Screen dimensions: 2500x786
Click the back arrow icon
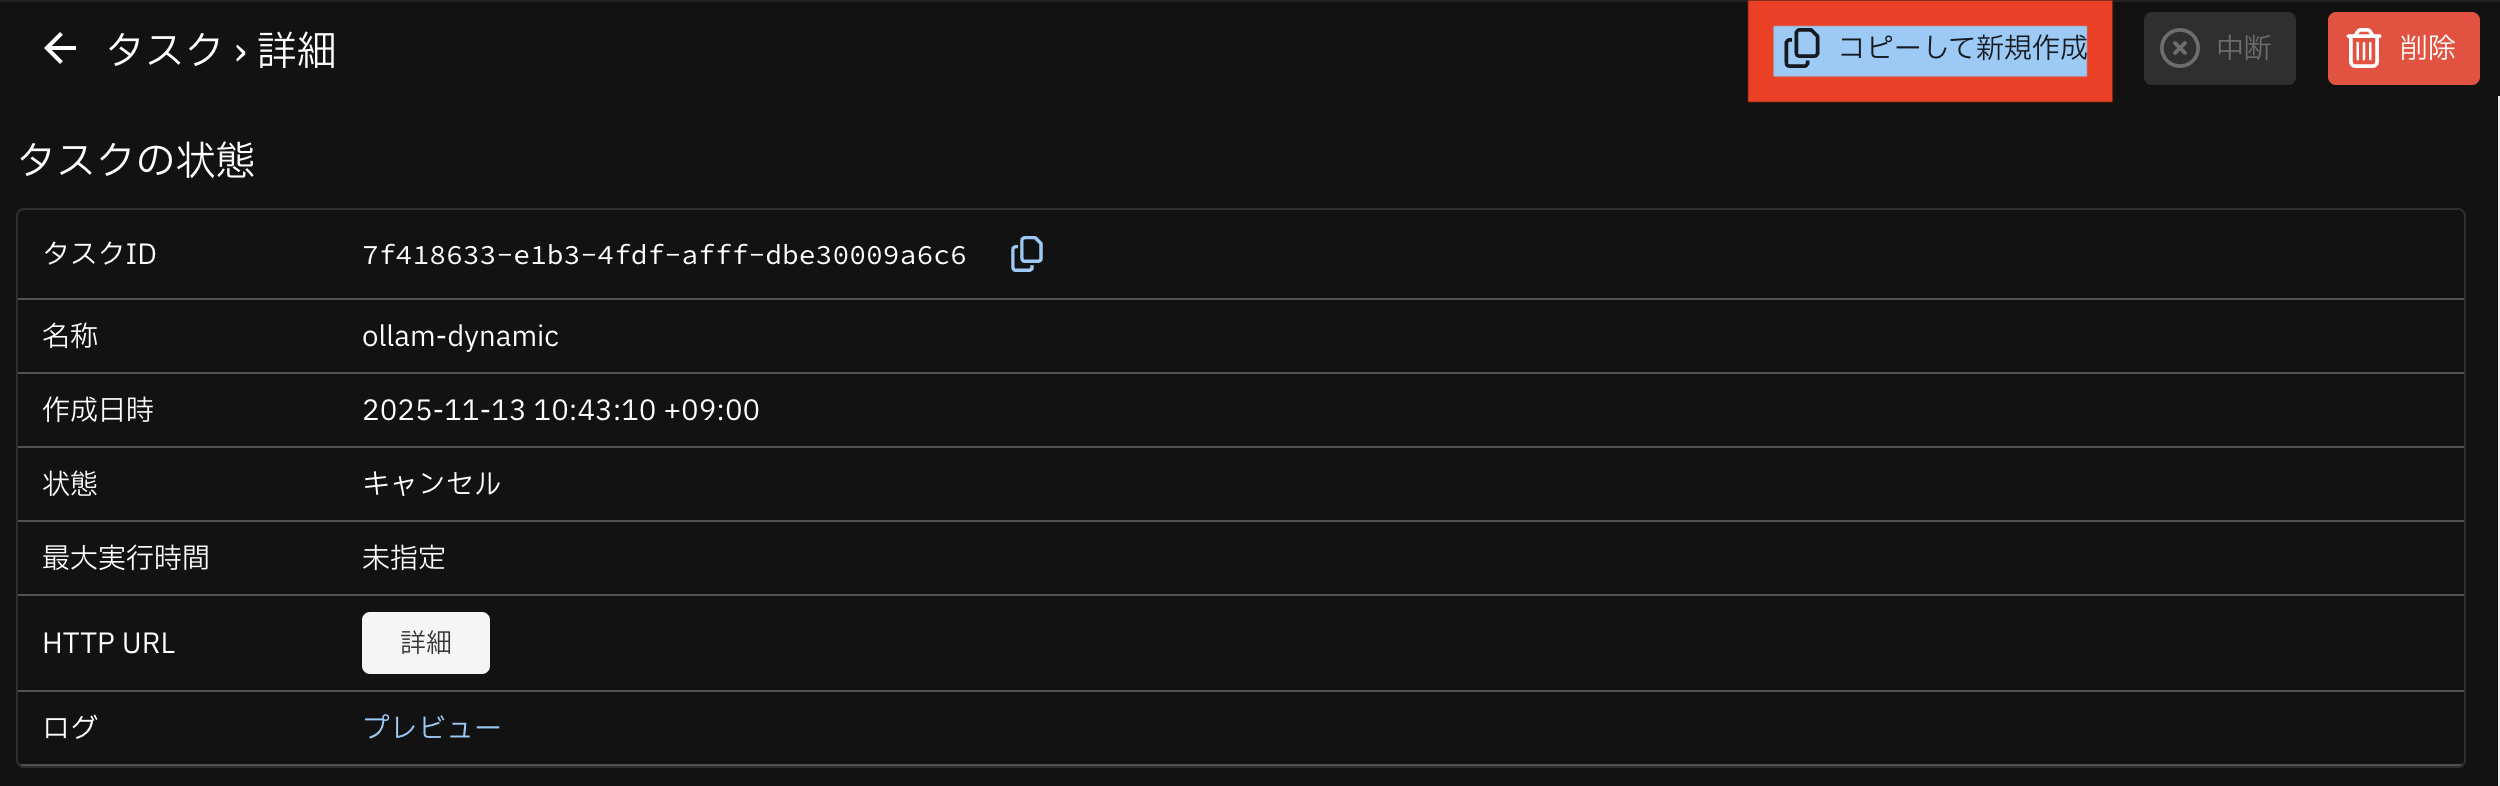click(x=60, y=48)
